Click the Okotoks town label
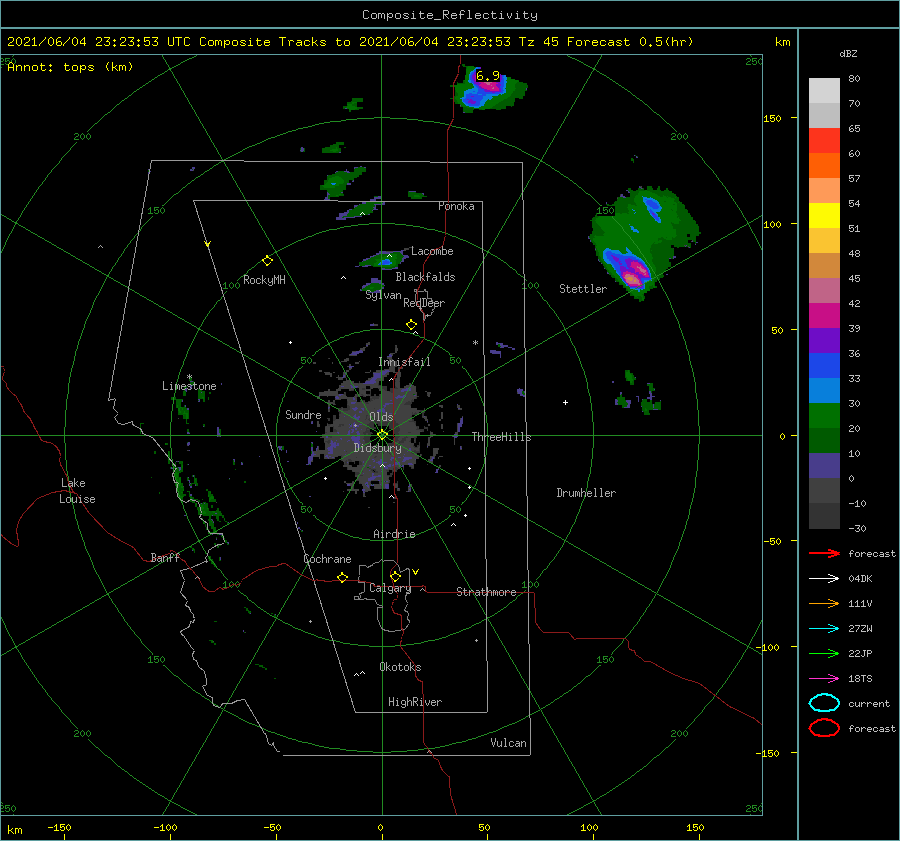 [400, 667]
